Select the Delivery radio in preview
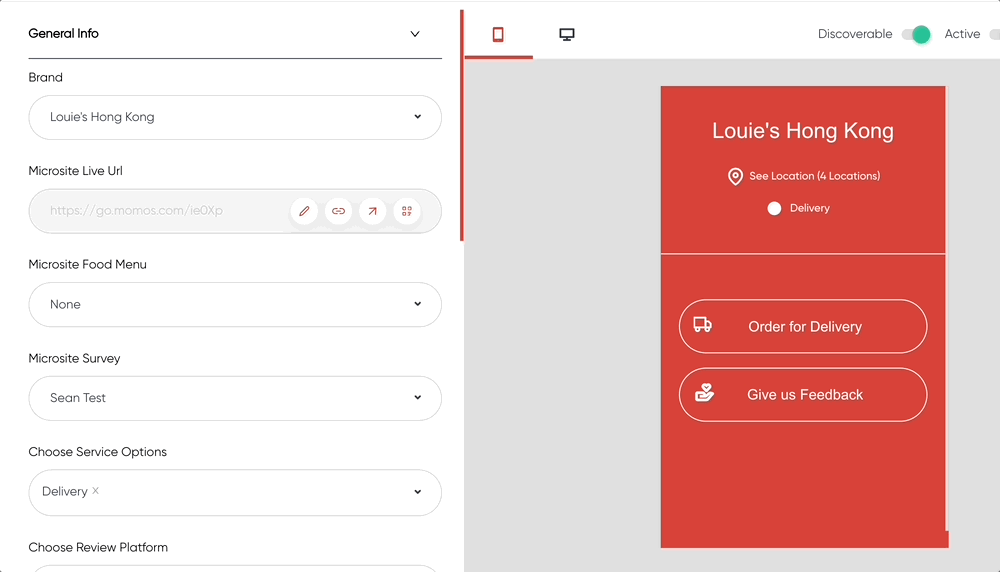 coord(774,209)
